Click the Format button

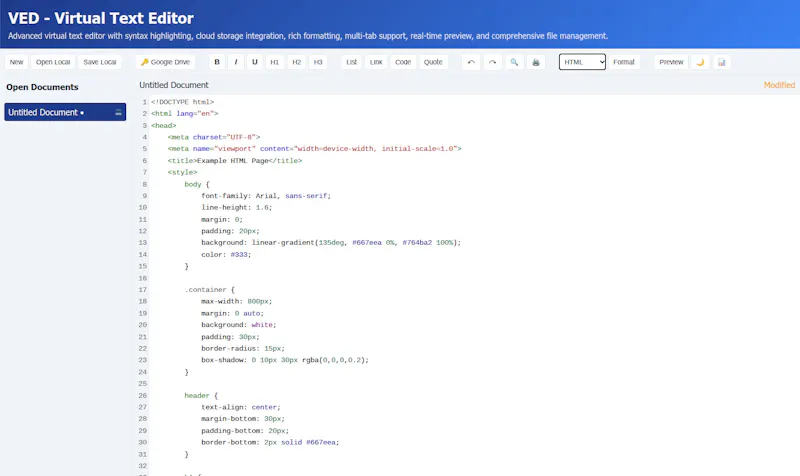point(624,62)
